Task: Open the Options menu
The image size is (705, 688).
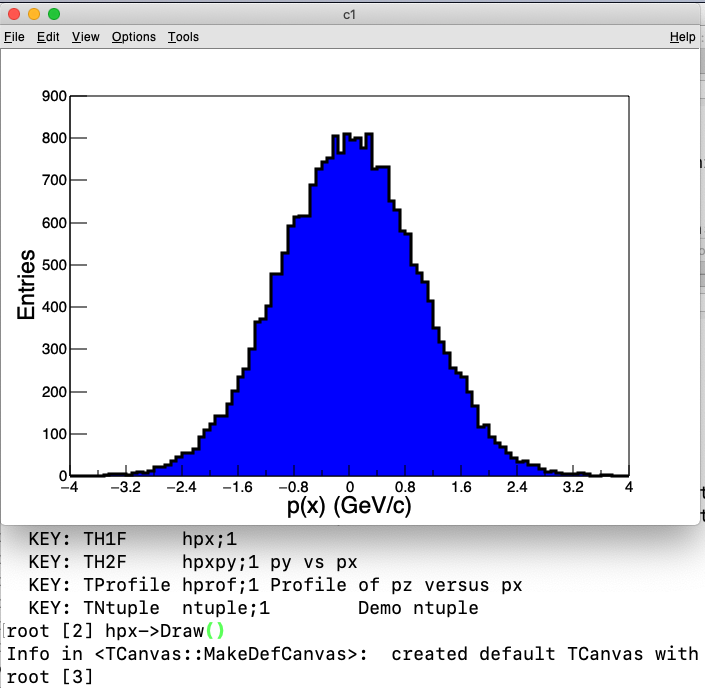Action: 134,37
